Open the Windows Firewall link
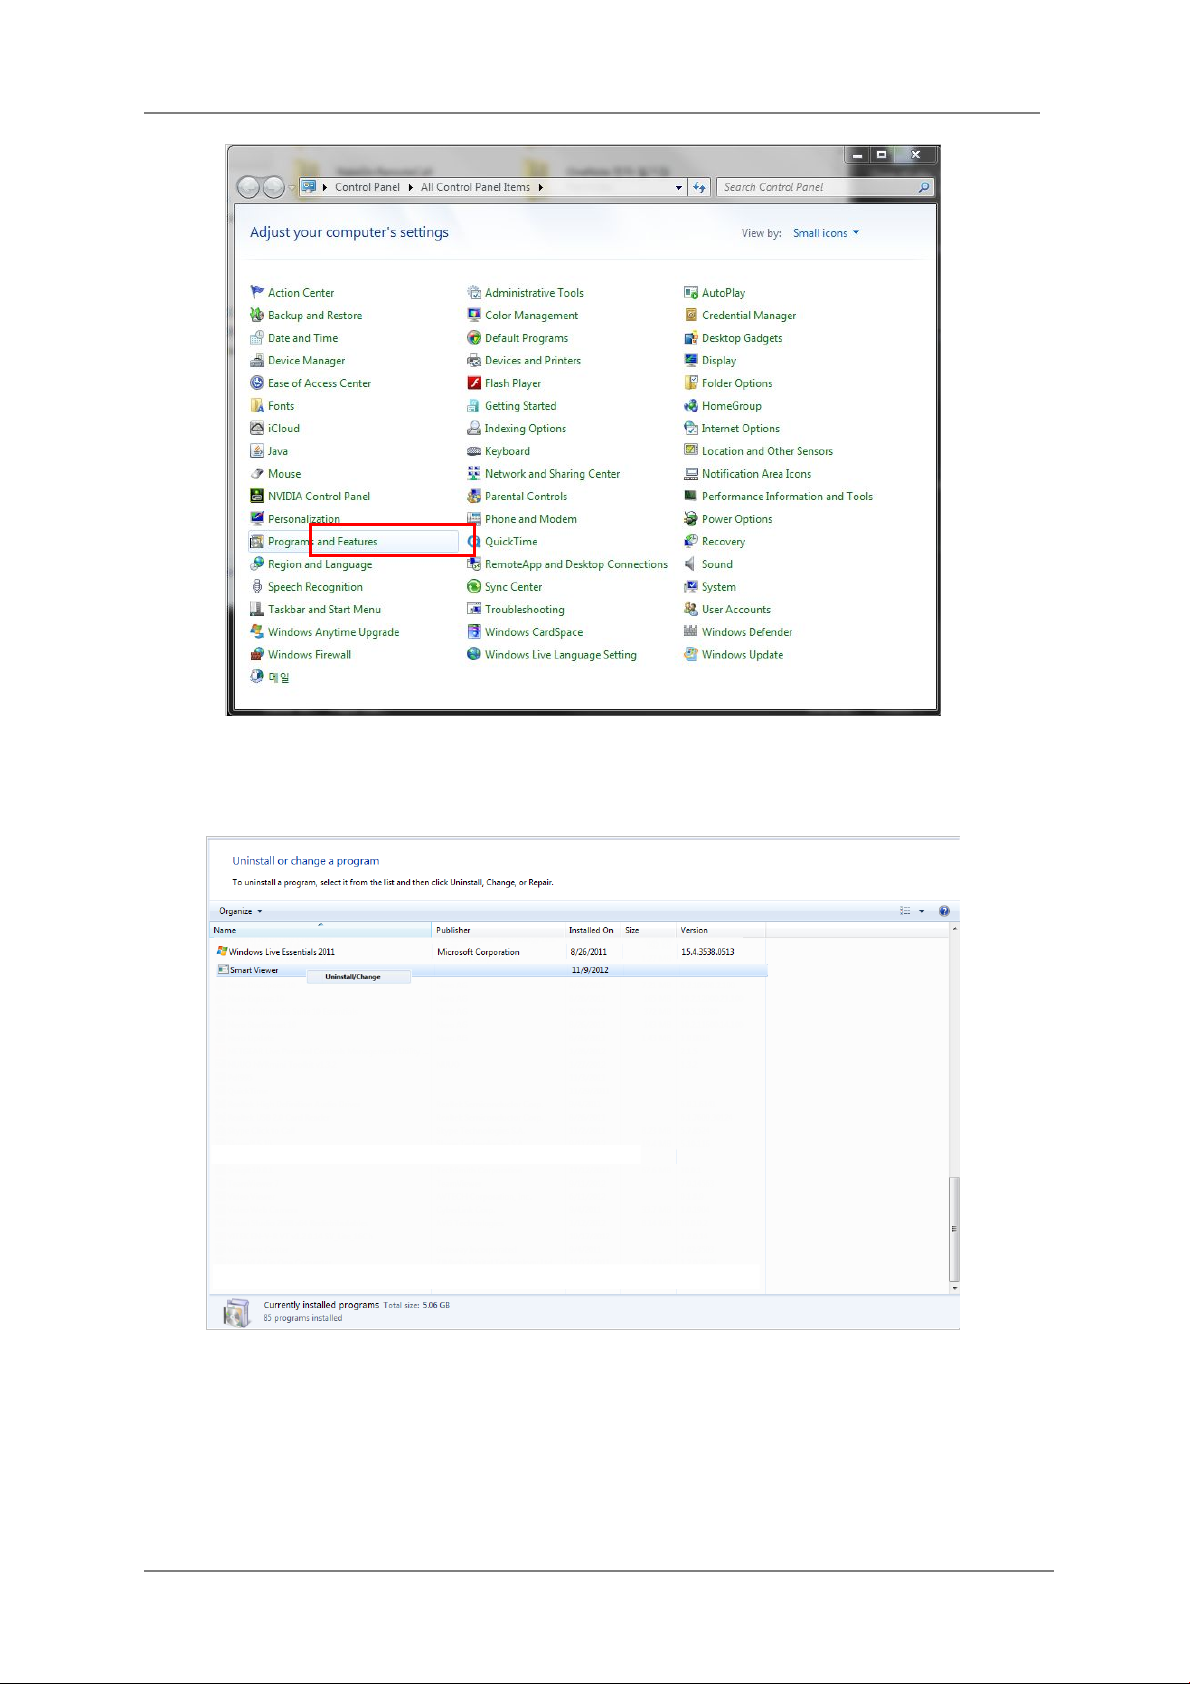 pyautogui.click(x=309, y=655)
